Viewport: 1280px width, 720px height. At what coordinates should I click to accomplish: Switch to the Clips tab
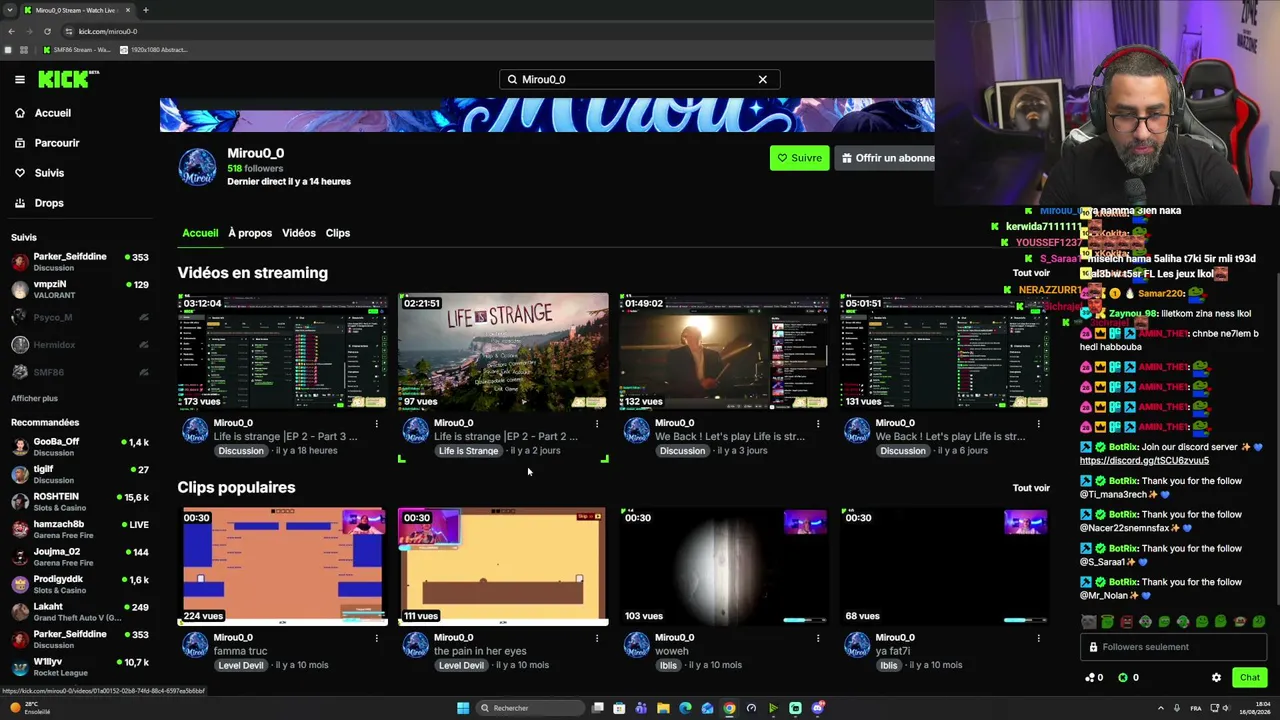click(x=338, y=233)
